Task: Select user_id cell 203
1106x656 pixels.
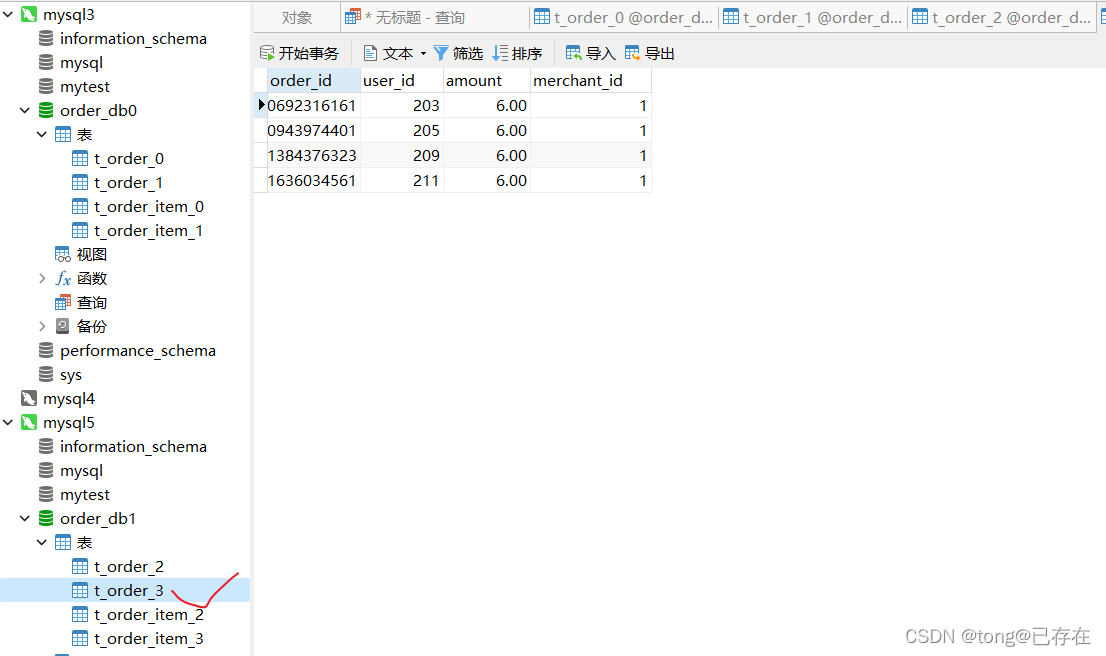Action: (x=401, y=105)
